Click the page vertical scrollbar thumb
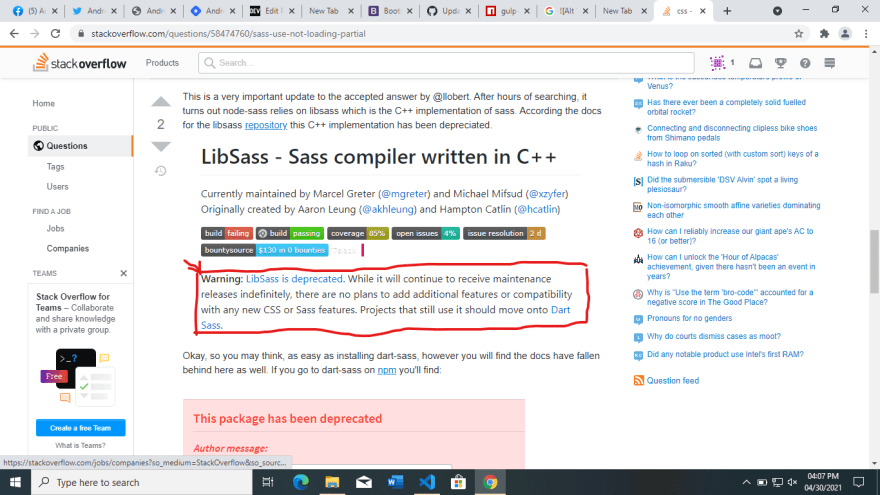 (874, 261)
